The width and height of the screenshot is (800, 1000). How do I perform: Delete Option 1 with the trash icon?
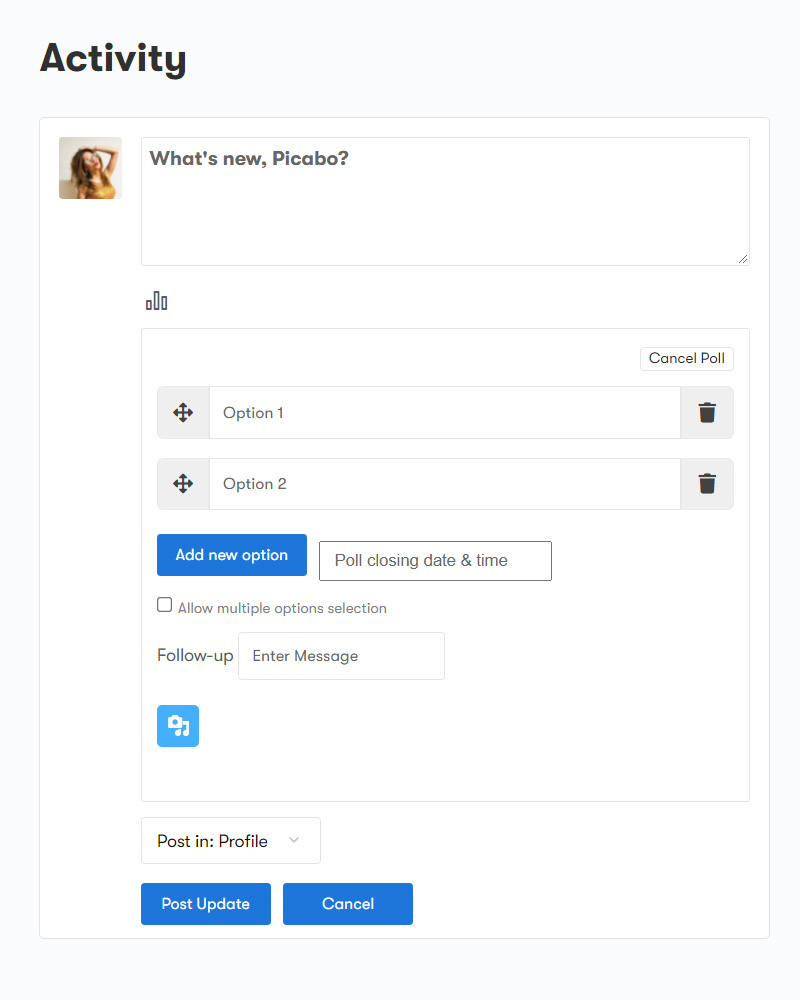pyautogui.click(x=707, y=413)
